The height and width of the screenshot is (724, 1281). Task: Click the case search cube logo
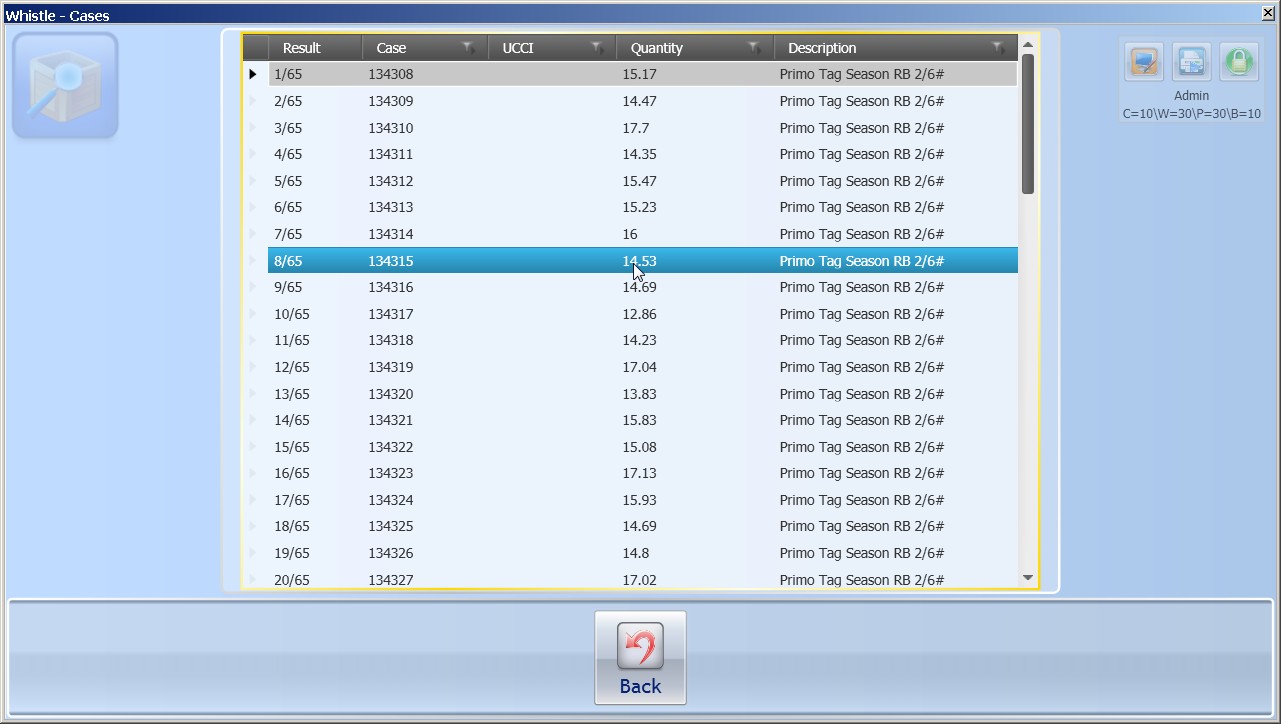coord(65,85)
